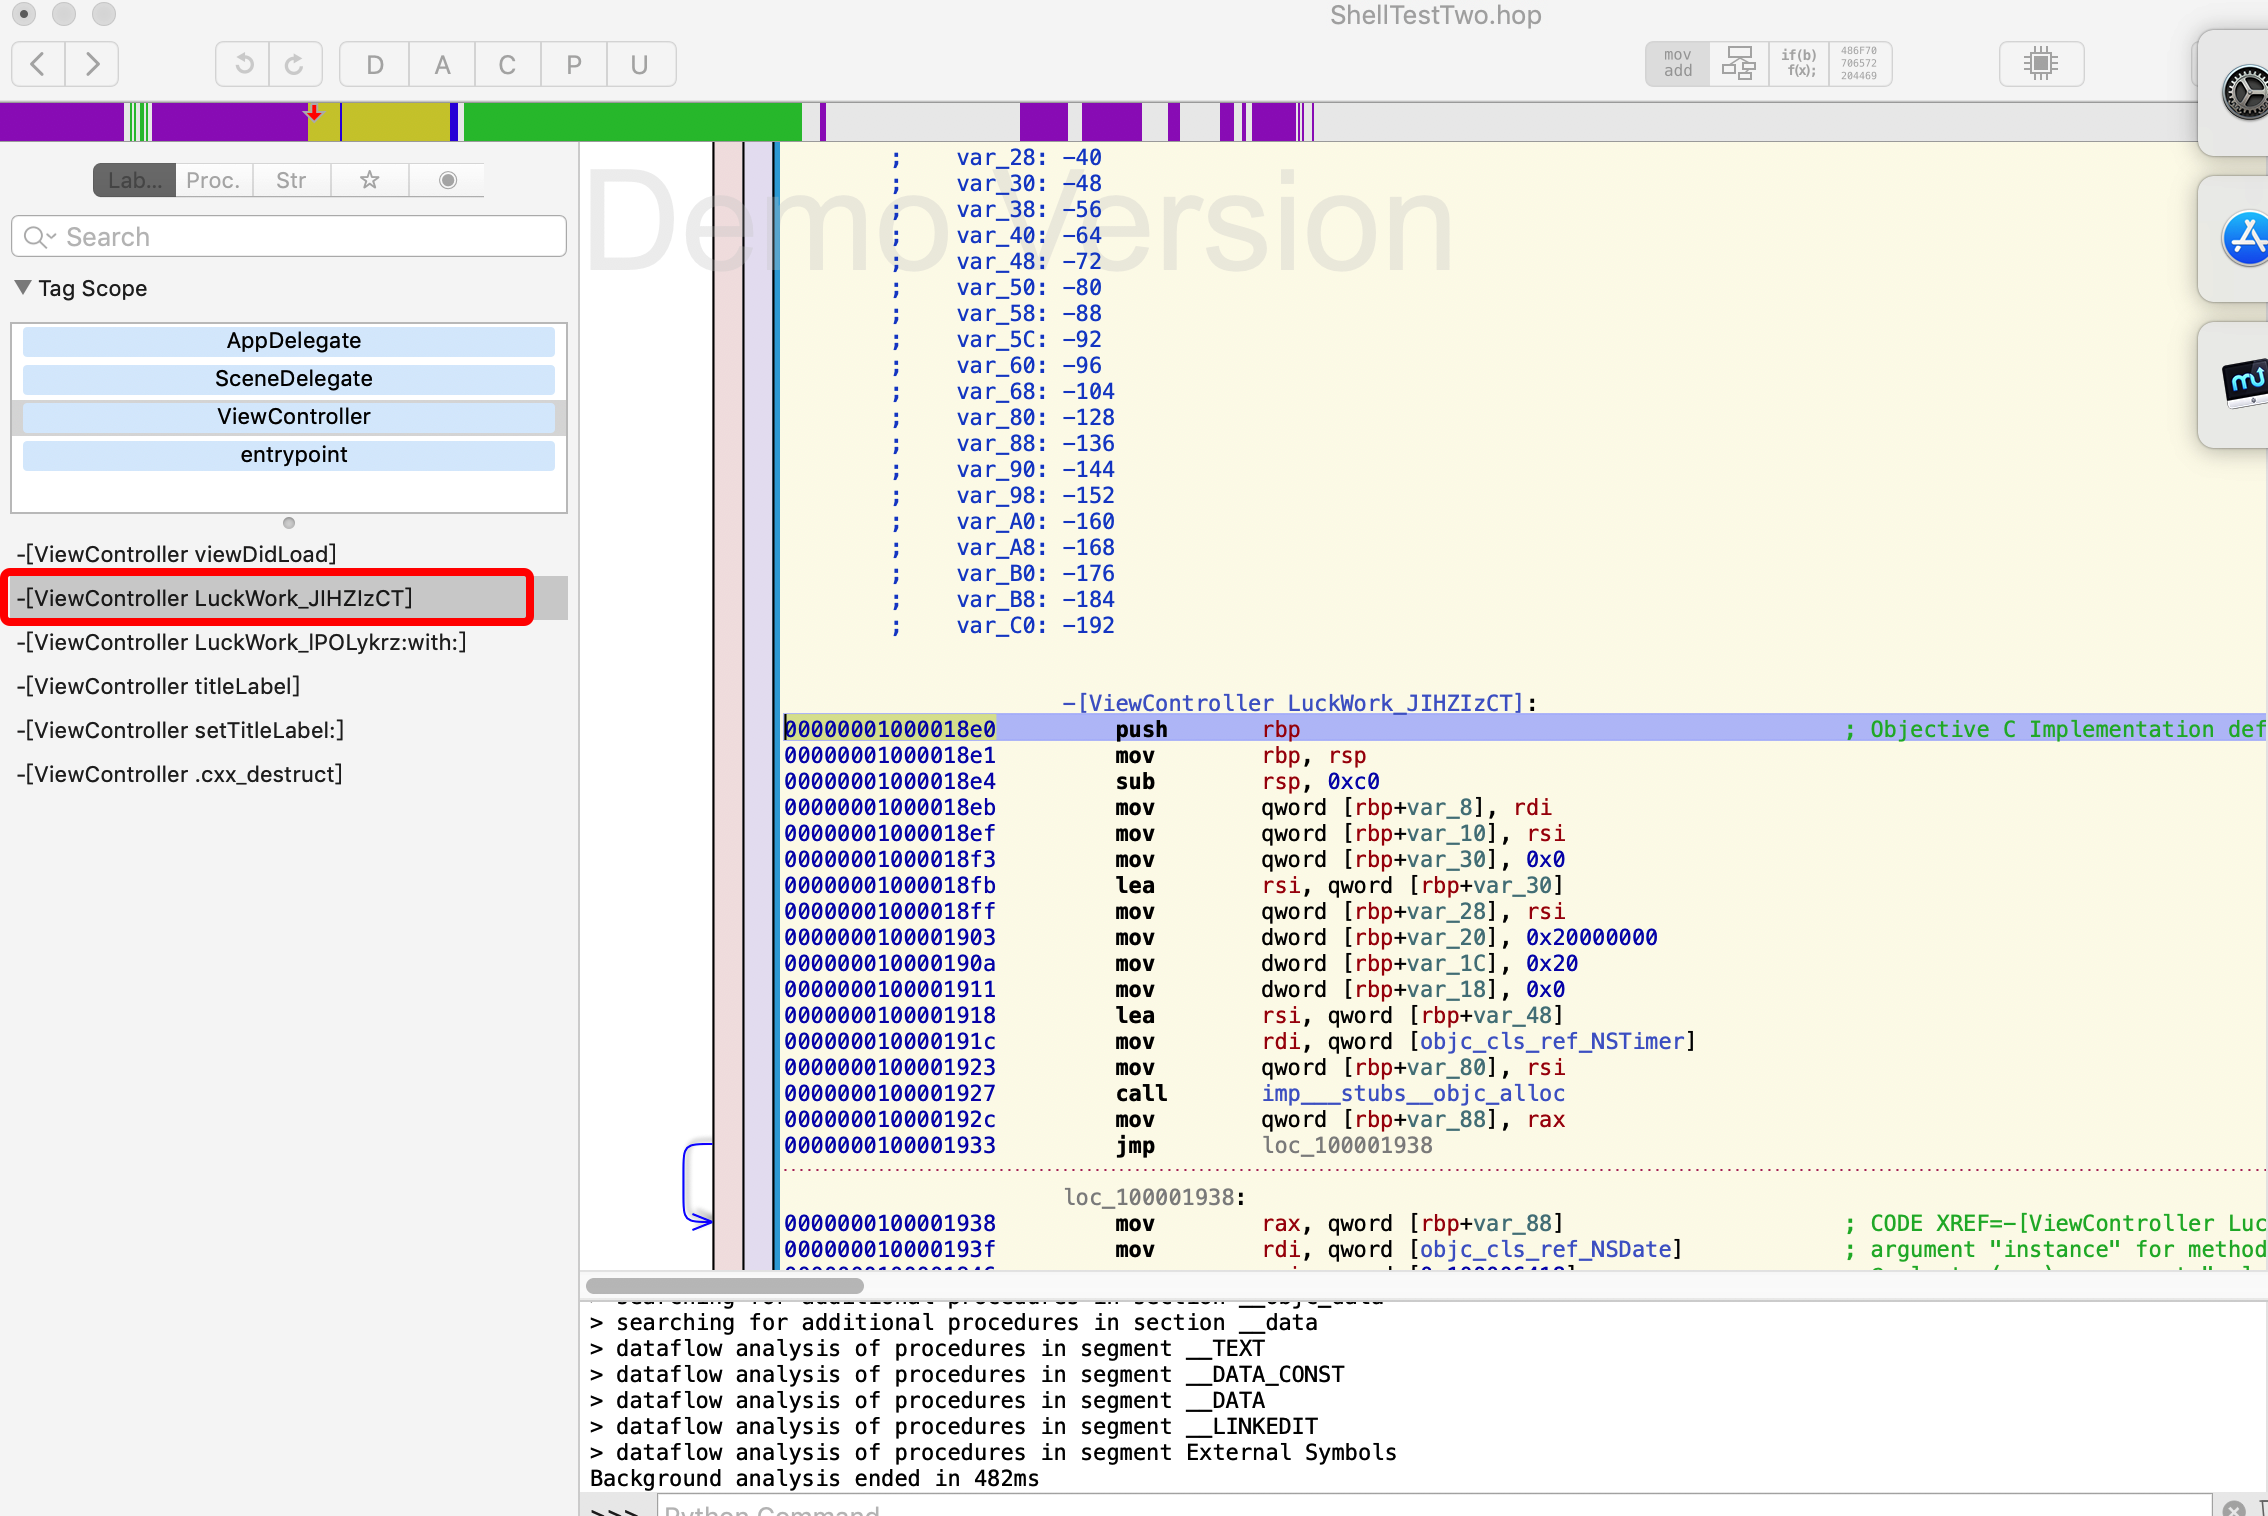This screenshot has width=2268, height=1516.
Task: Mark selection as Data with D
Action: [x=375, y=65]
